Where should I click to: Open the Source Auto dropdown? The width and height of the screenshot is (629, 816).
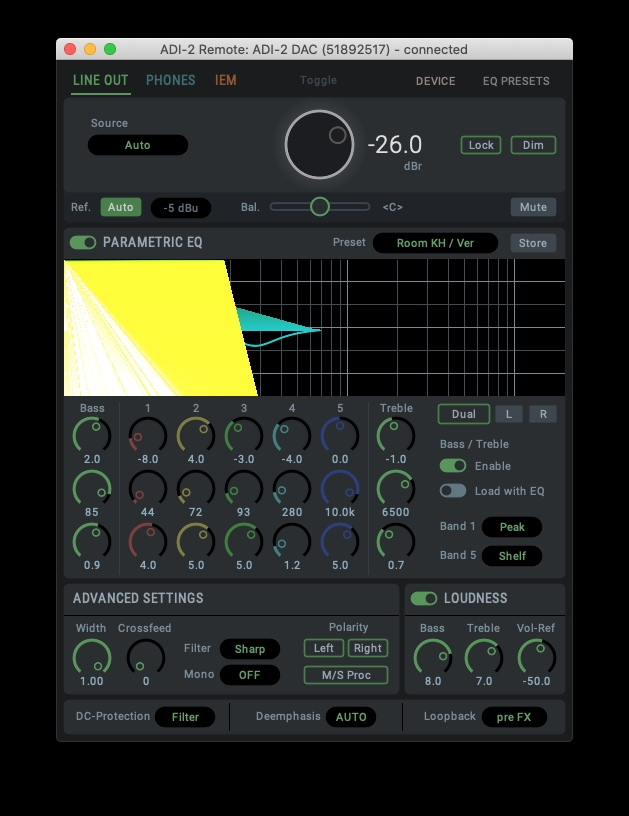pyautogui.click(x=138, y=145)
